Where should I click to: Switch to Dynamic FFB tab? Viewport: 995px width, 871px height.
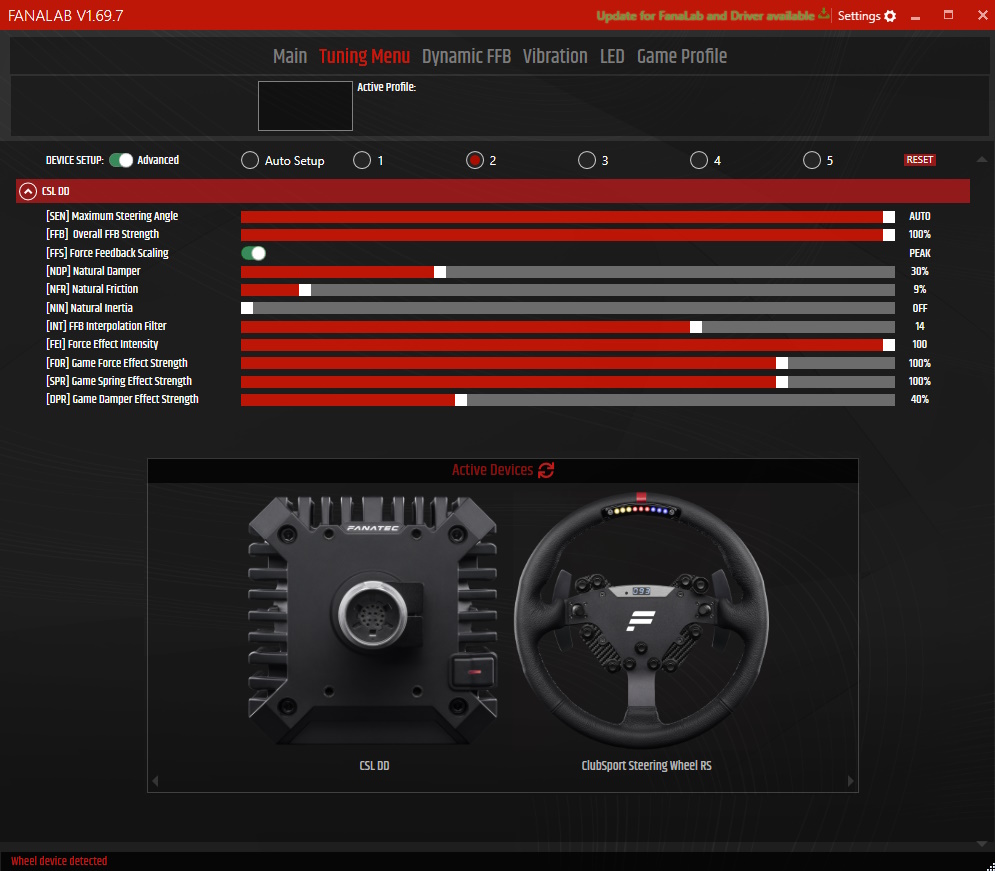click(x=466, y=56)
